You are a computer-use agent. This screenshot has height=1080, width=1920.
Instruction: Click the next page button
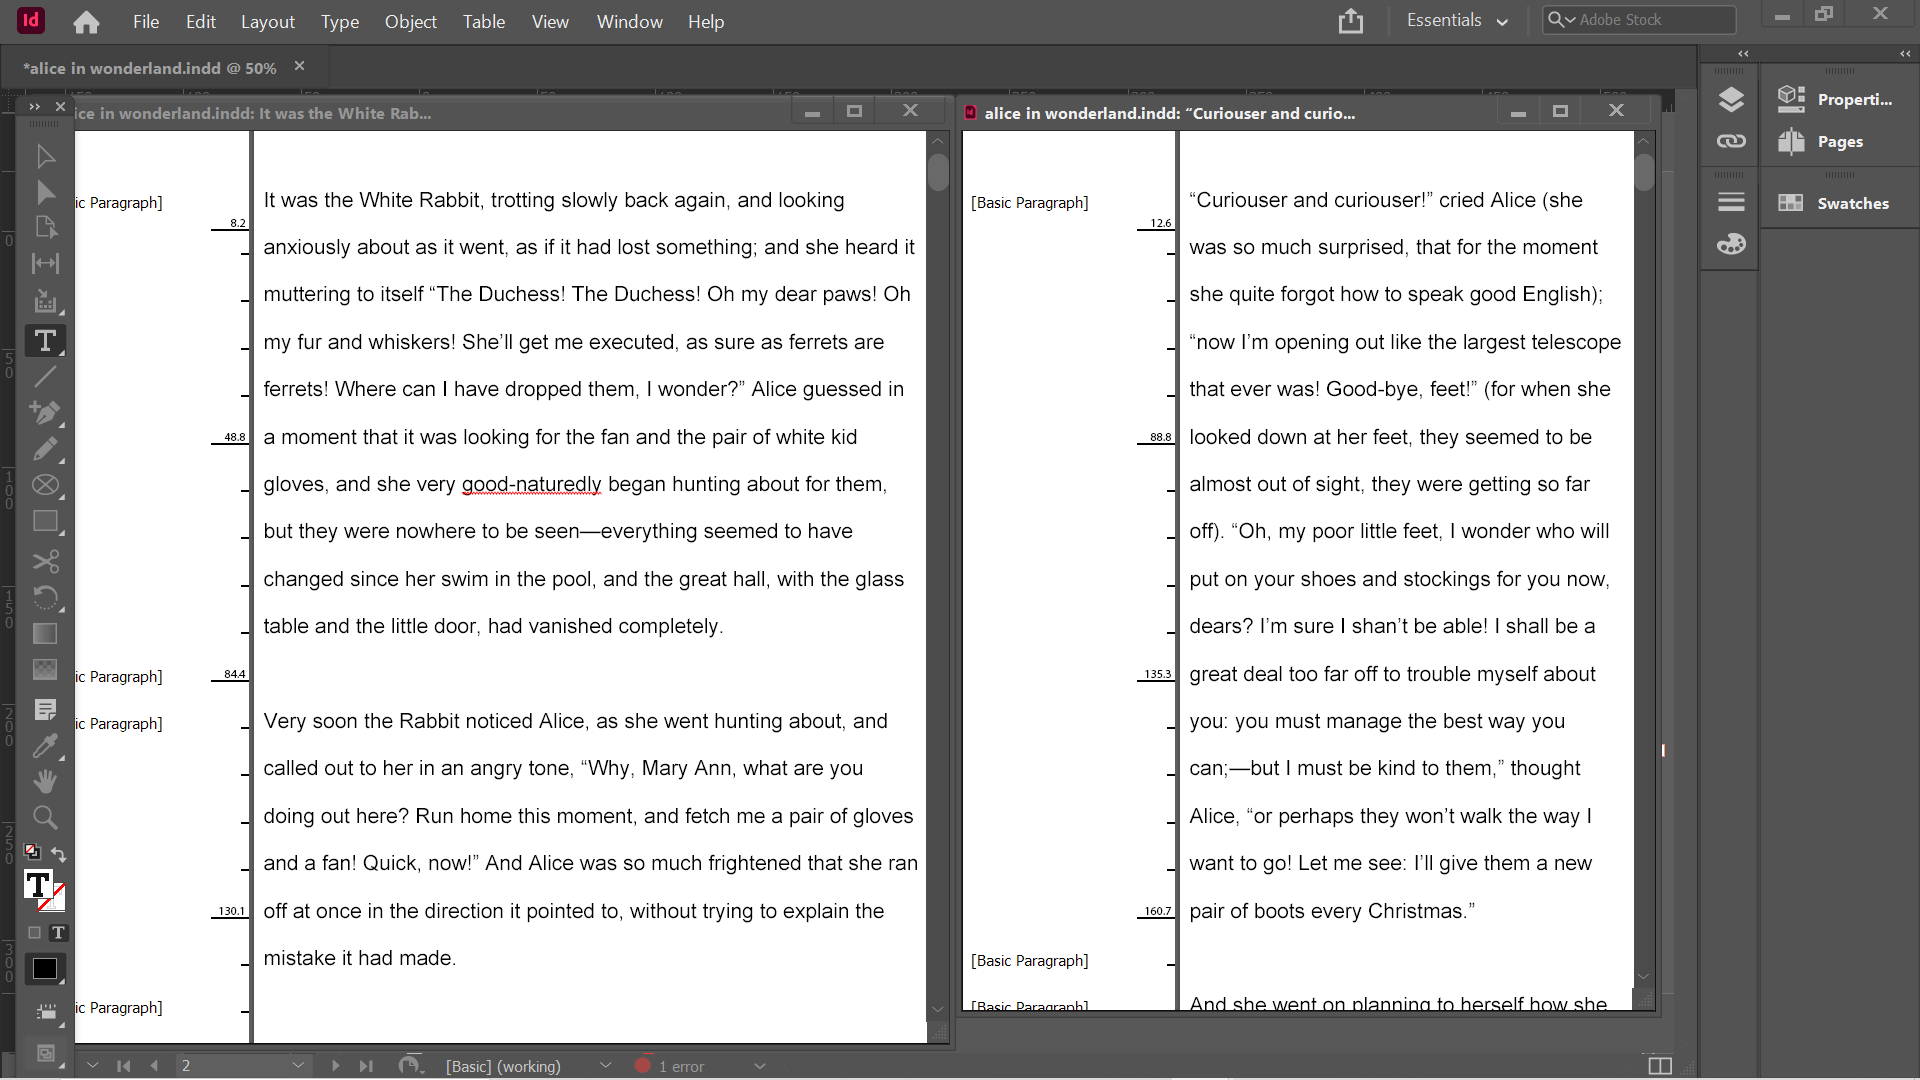pos(336,1066)
